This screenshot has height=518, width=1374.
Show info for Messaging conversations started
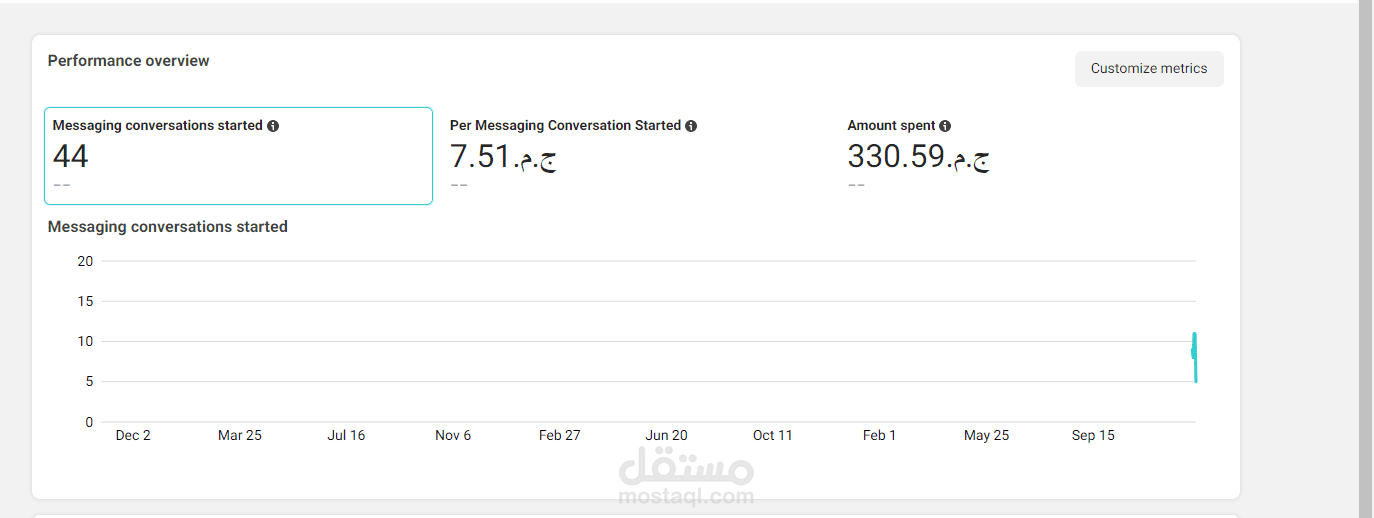pos(273,126)
